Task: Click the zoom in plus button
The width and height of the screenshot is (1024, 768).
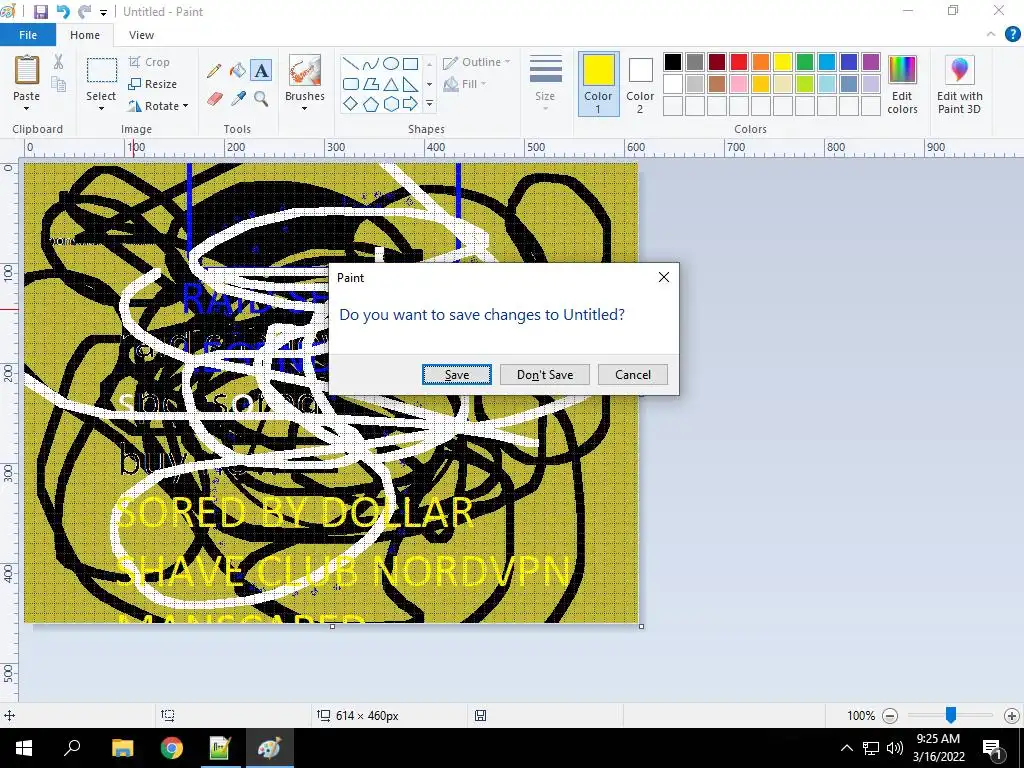Action: (1012, 716)
